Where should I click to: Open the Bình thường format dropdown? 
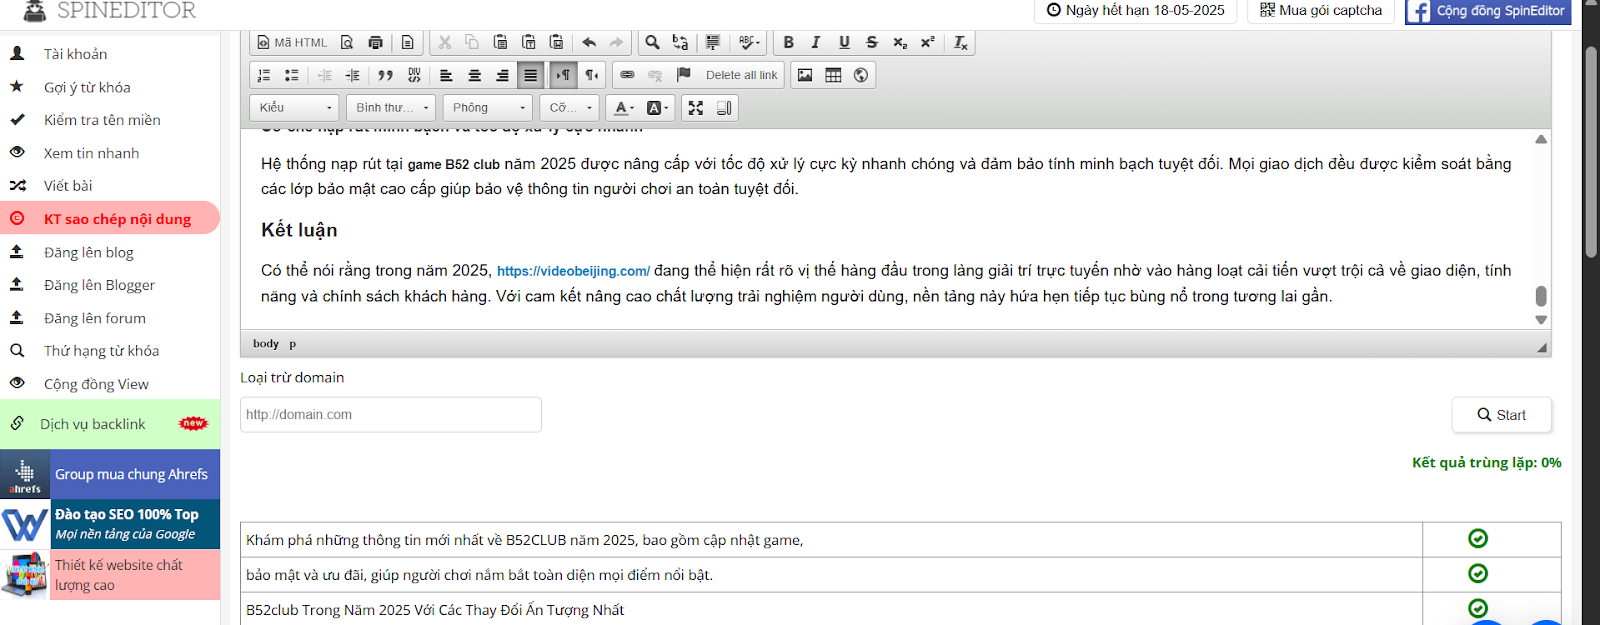(391, 108)
